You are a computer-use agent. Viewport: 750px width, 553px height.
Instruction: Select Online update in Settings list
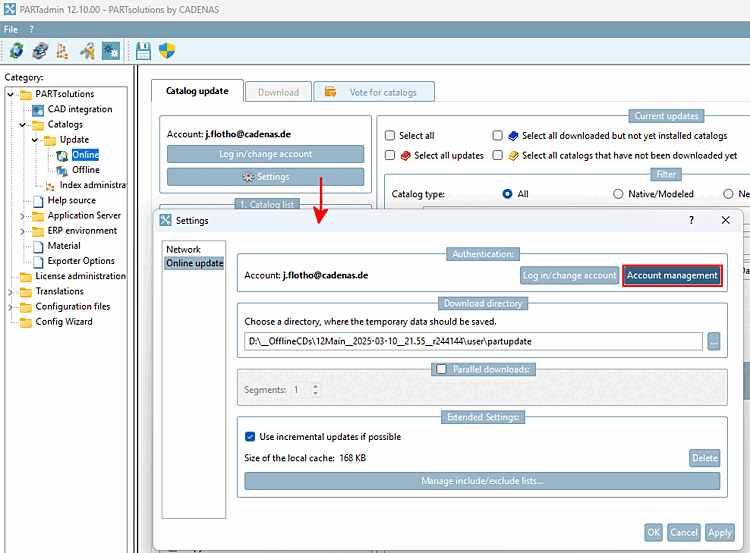[x=194, y=263]
